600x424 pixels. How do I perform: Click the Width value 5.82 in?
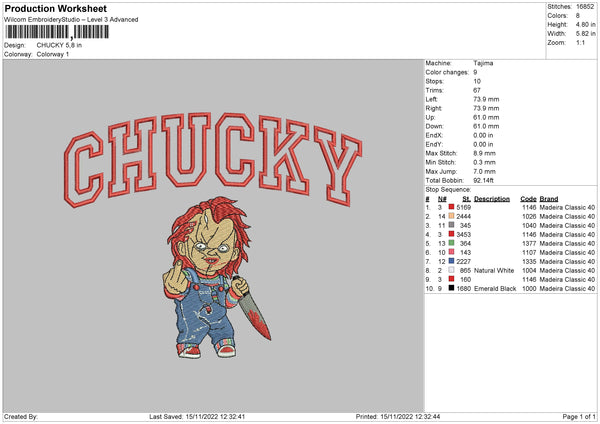(585, 34)
